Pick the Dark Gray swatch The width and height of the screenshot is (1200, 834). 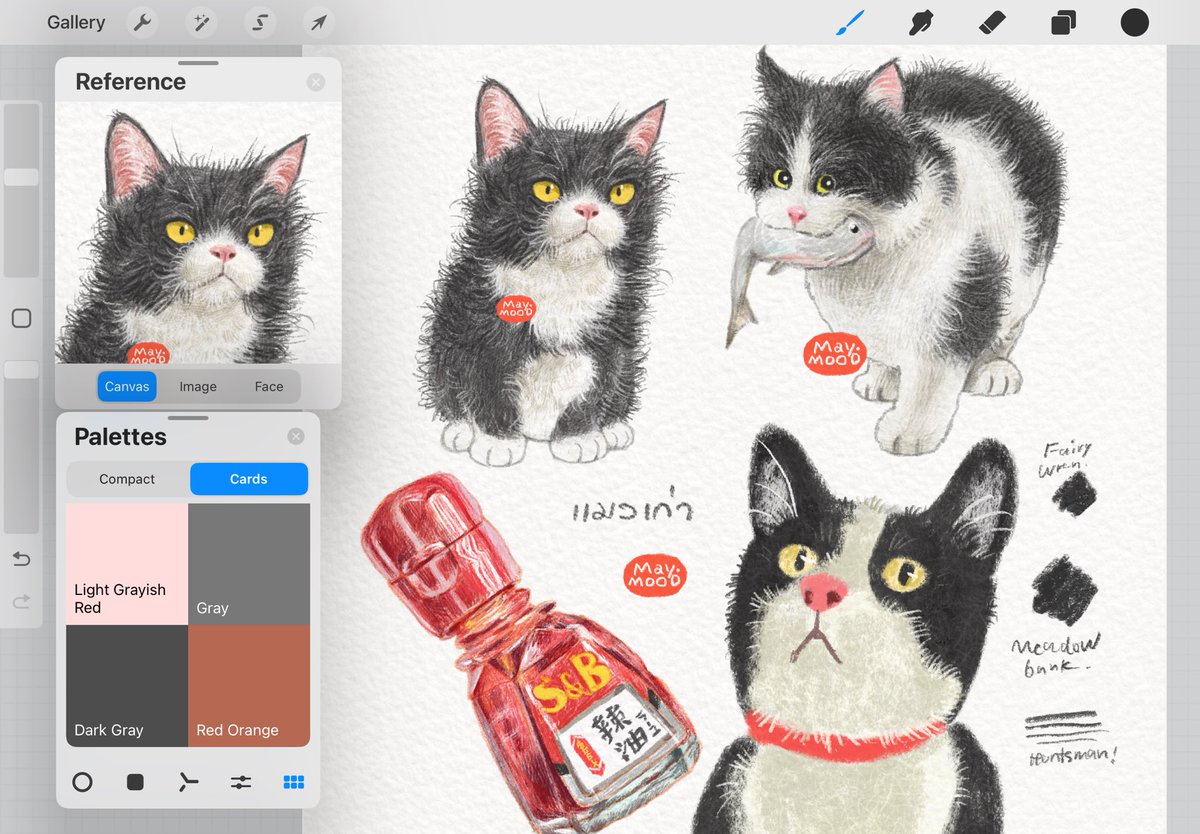click(x=127, y=686)
